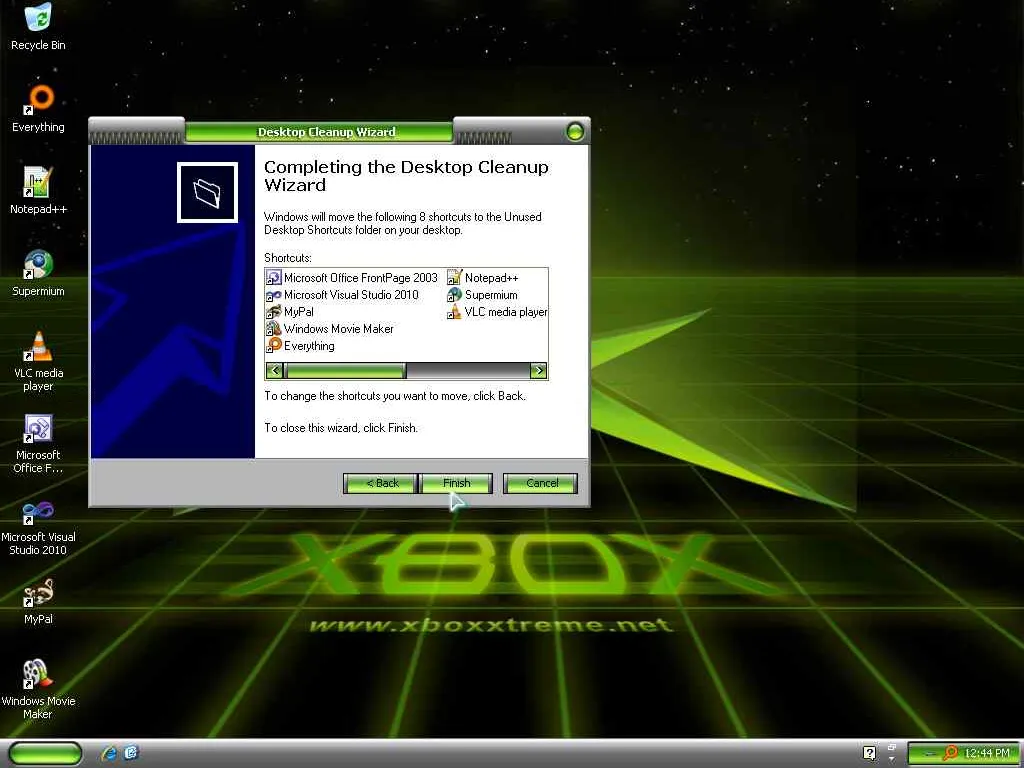Screen dimensions: 1024x768
Task: Click the VLC media player icon in the list
Action: pos(455,312)
